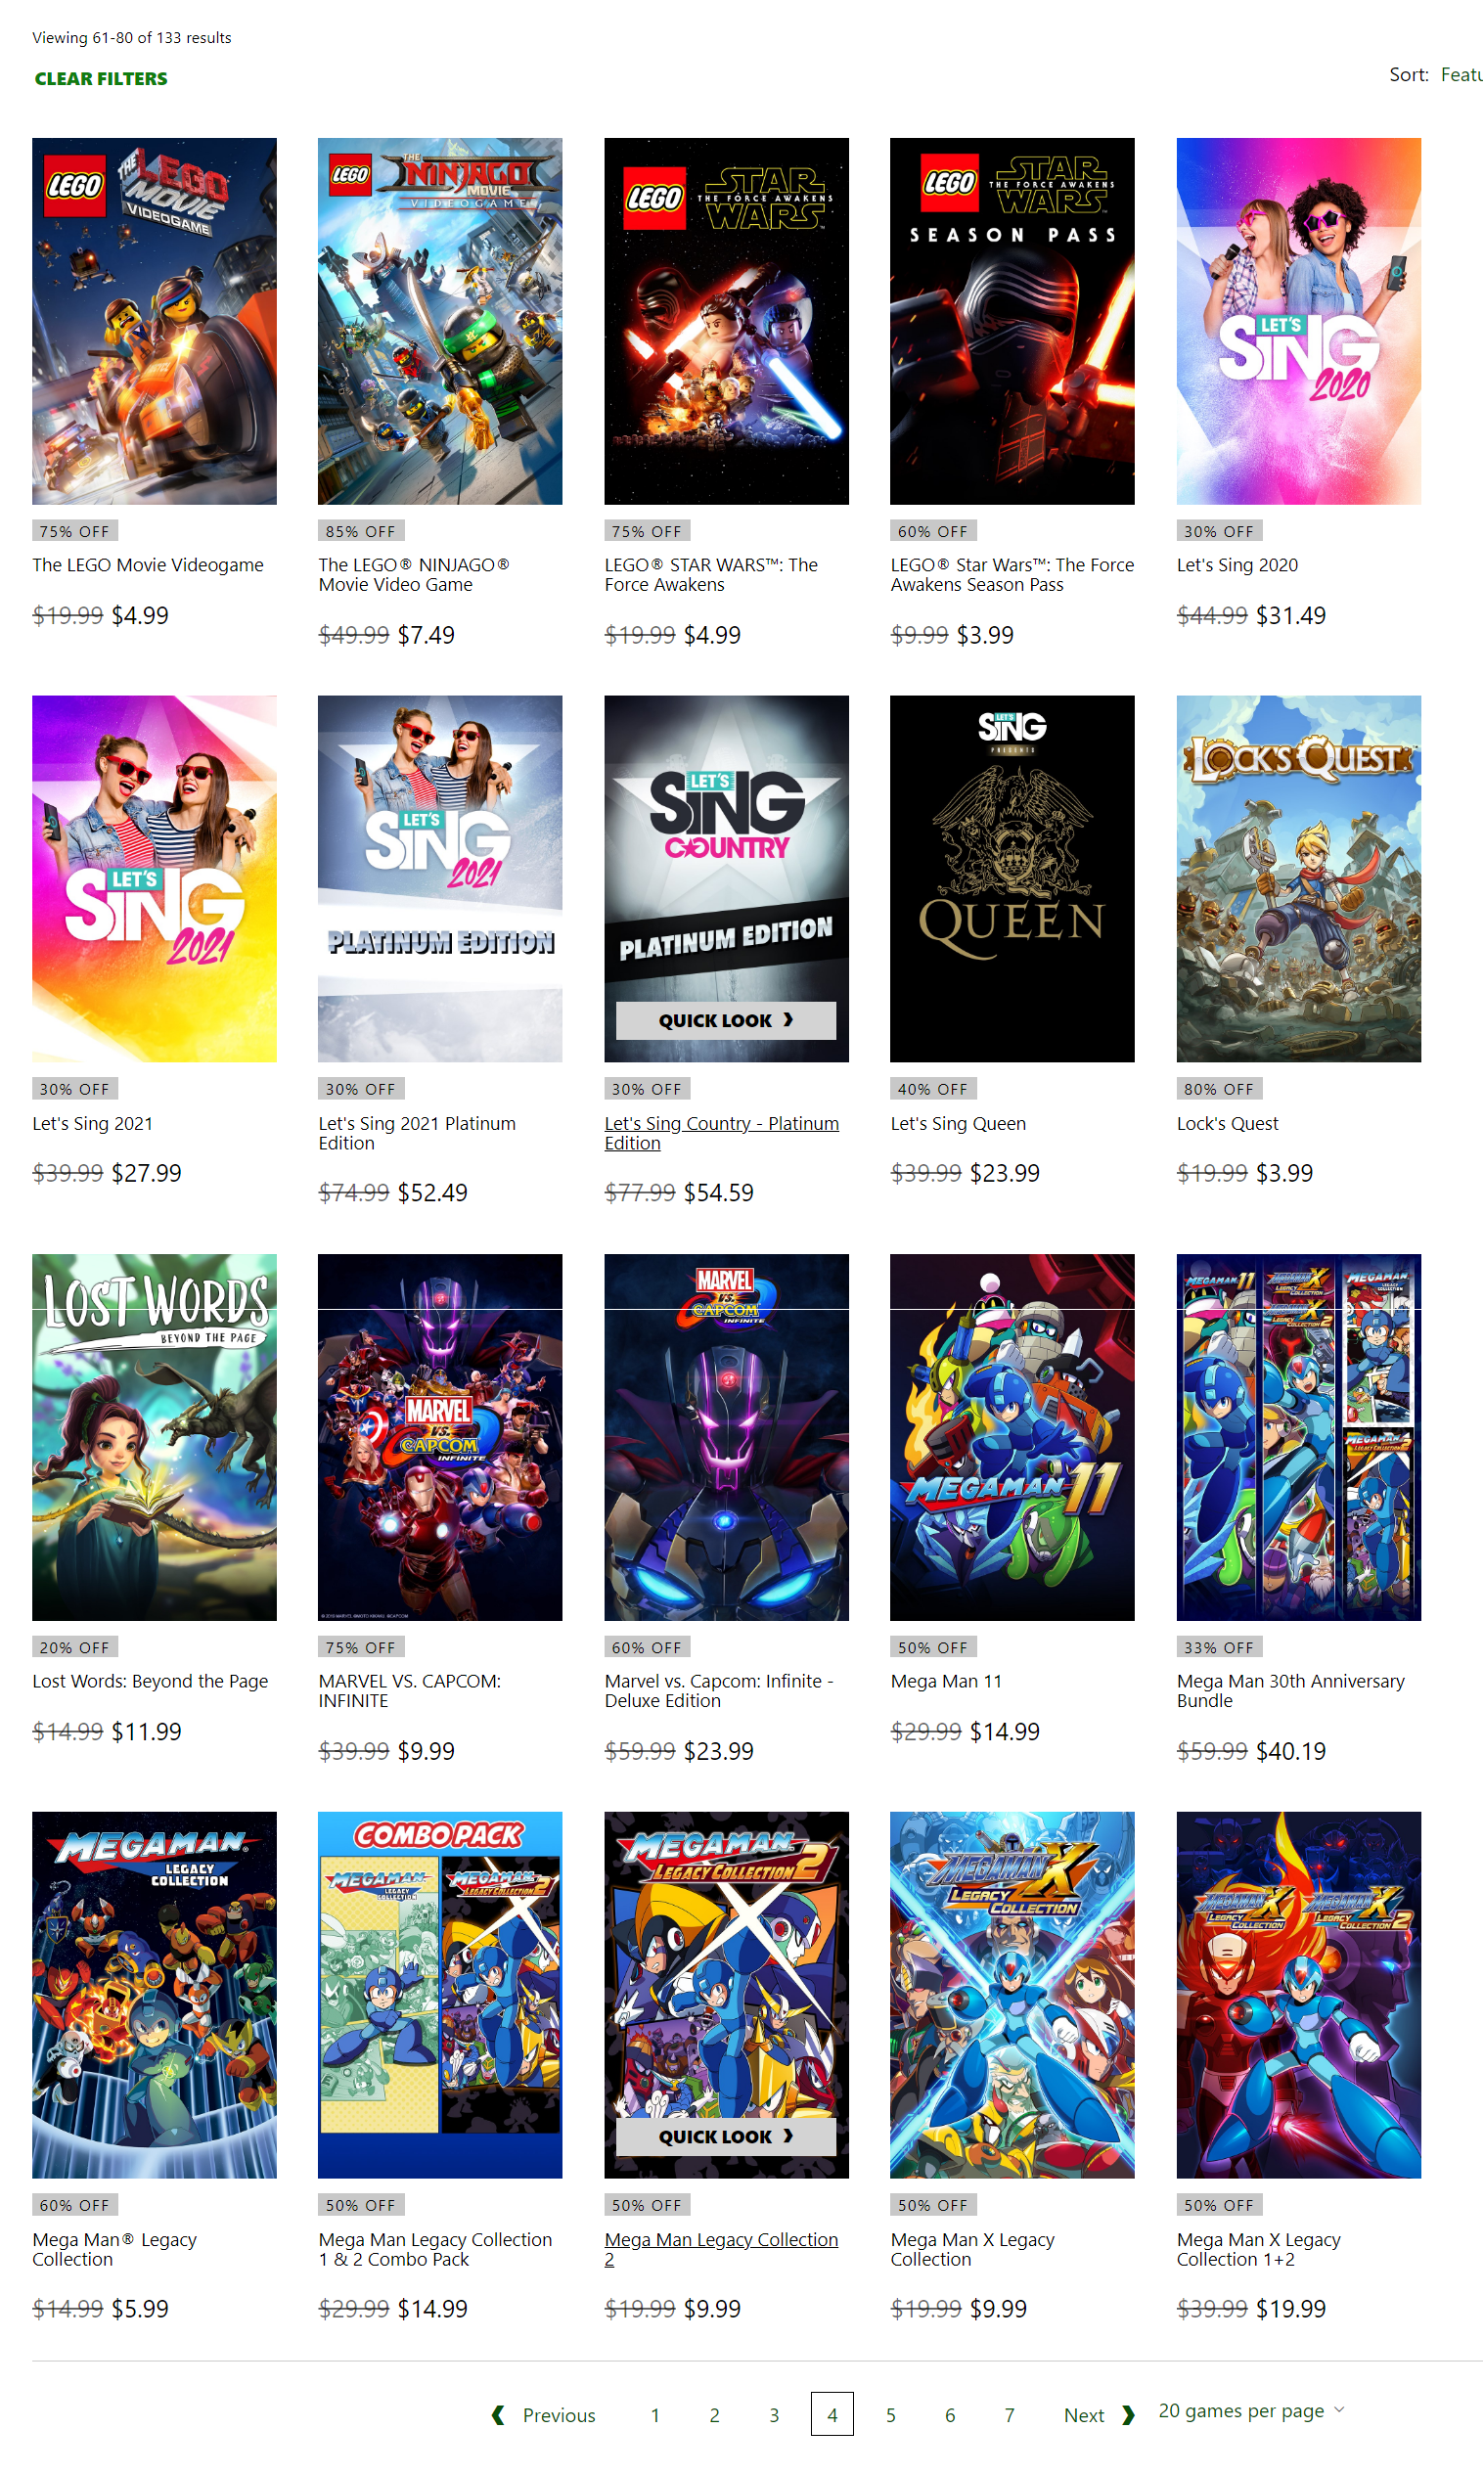The image size is (1484, 2474).
Task: Open Lost Words: Beyond the Page cover
Action: point(154,1437)
